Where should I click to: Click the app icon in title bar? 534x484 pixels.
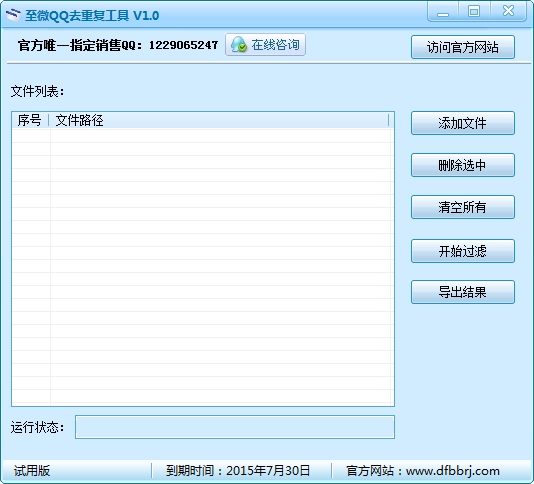(x=13, y=15)
